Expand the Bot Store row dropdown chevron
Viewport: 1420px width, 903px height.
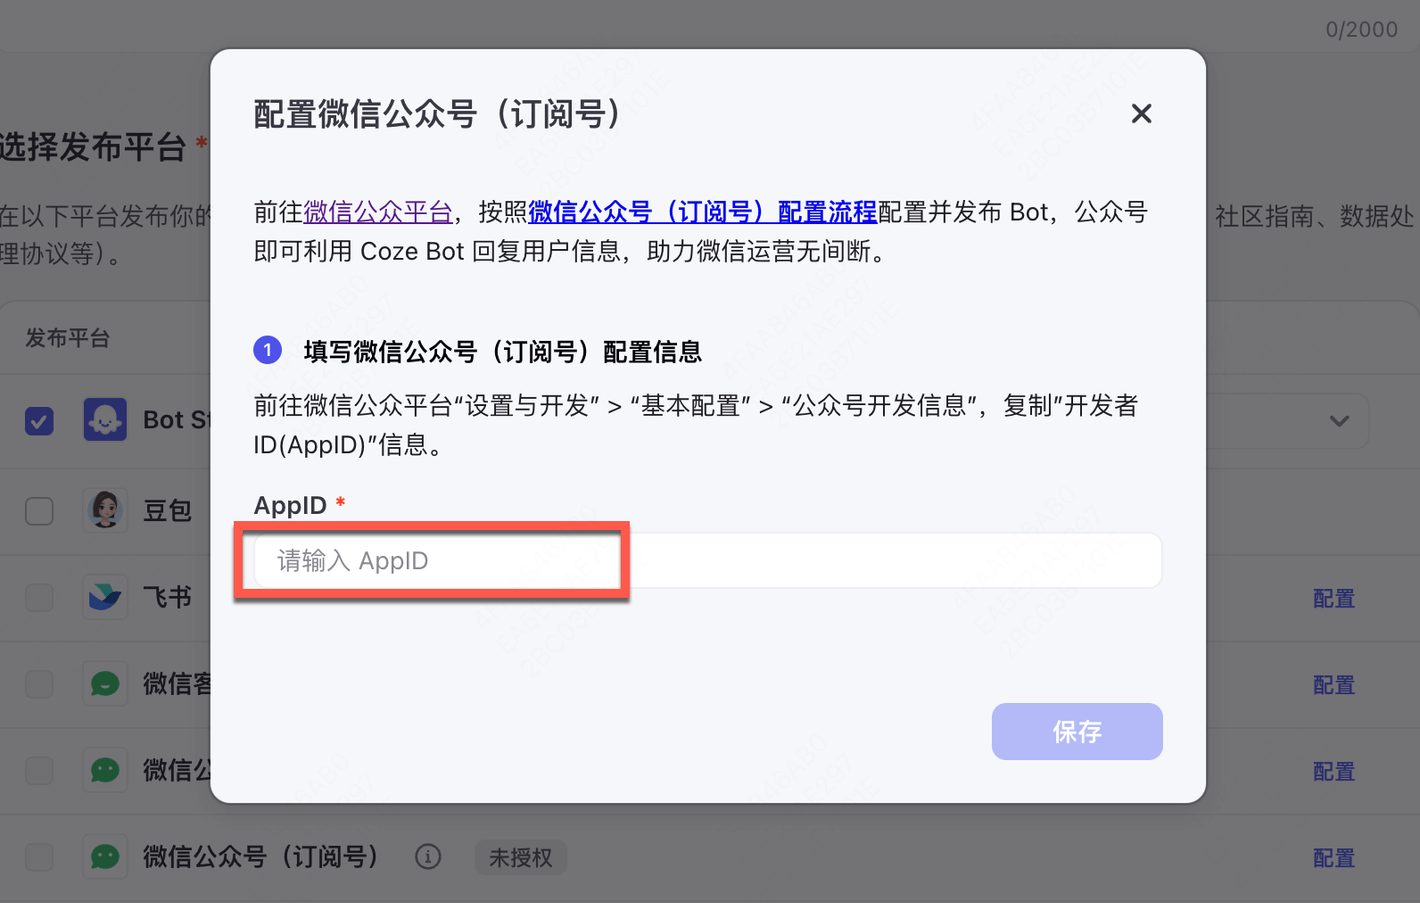[x=1339, y=421]
